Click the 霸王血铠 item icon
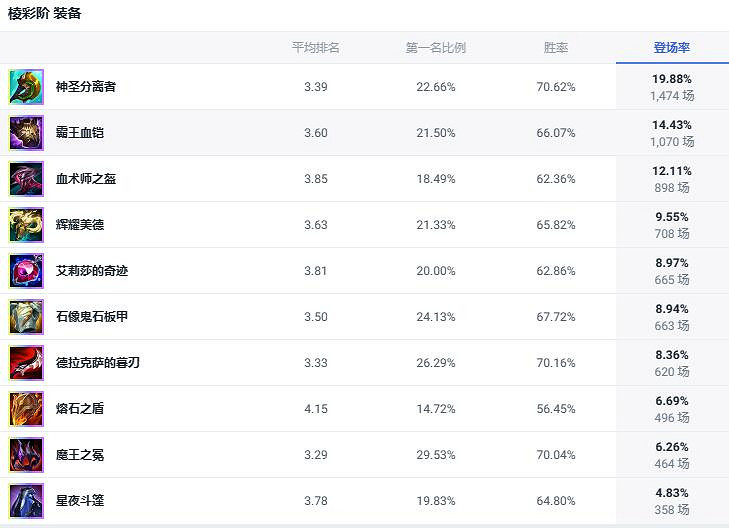 pos(26,133)
